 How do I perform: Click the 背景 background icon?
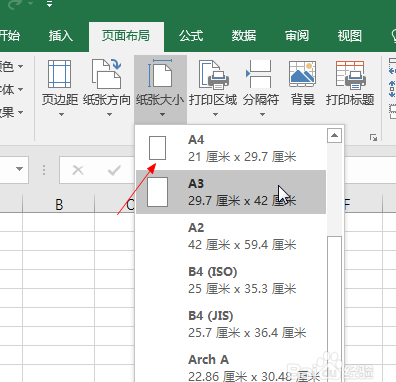pyautogui.click(x=302, y=75)
